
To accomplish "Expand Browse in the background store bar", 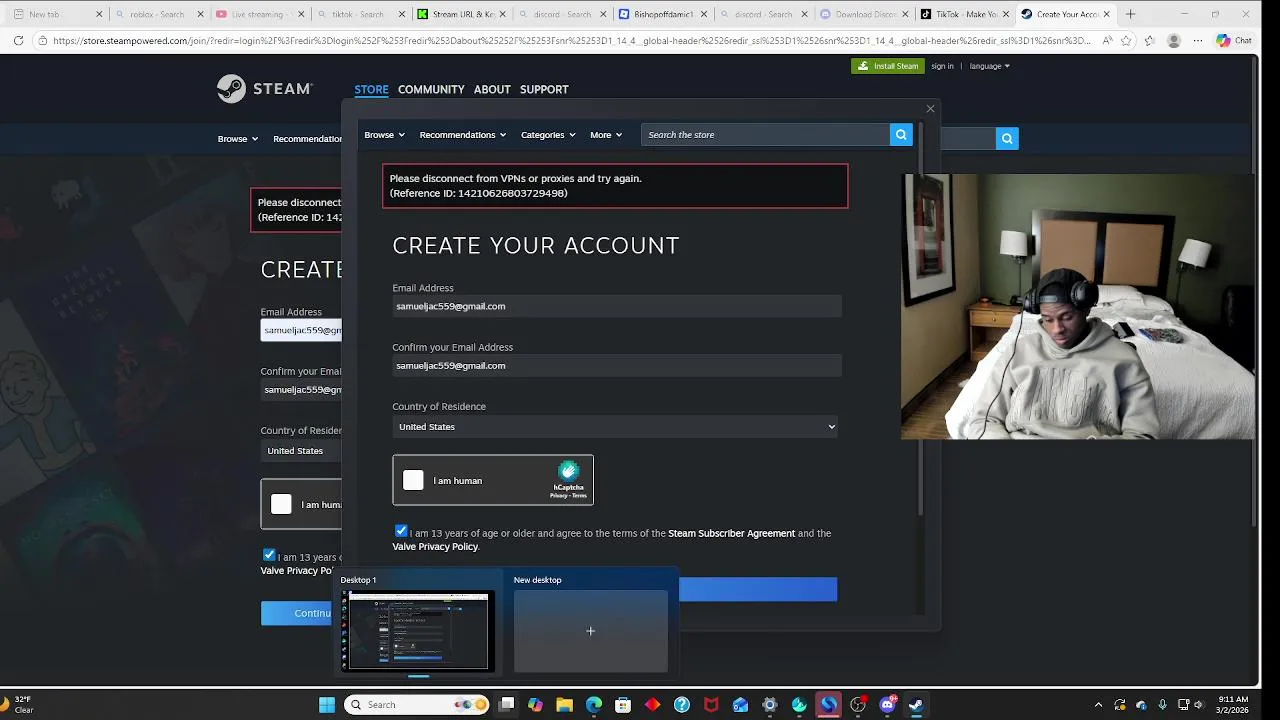I will [x=238, y=139].
